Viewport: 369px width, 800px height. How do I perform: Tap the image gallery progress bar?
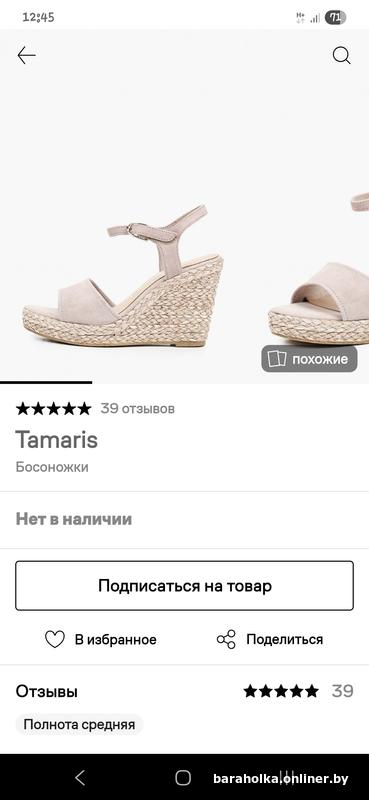[x=46, y=382]
